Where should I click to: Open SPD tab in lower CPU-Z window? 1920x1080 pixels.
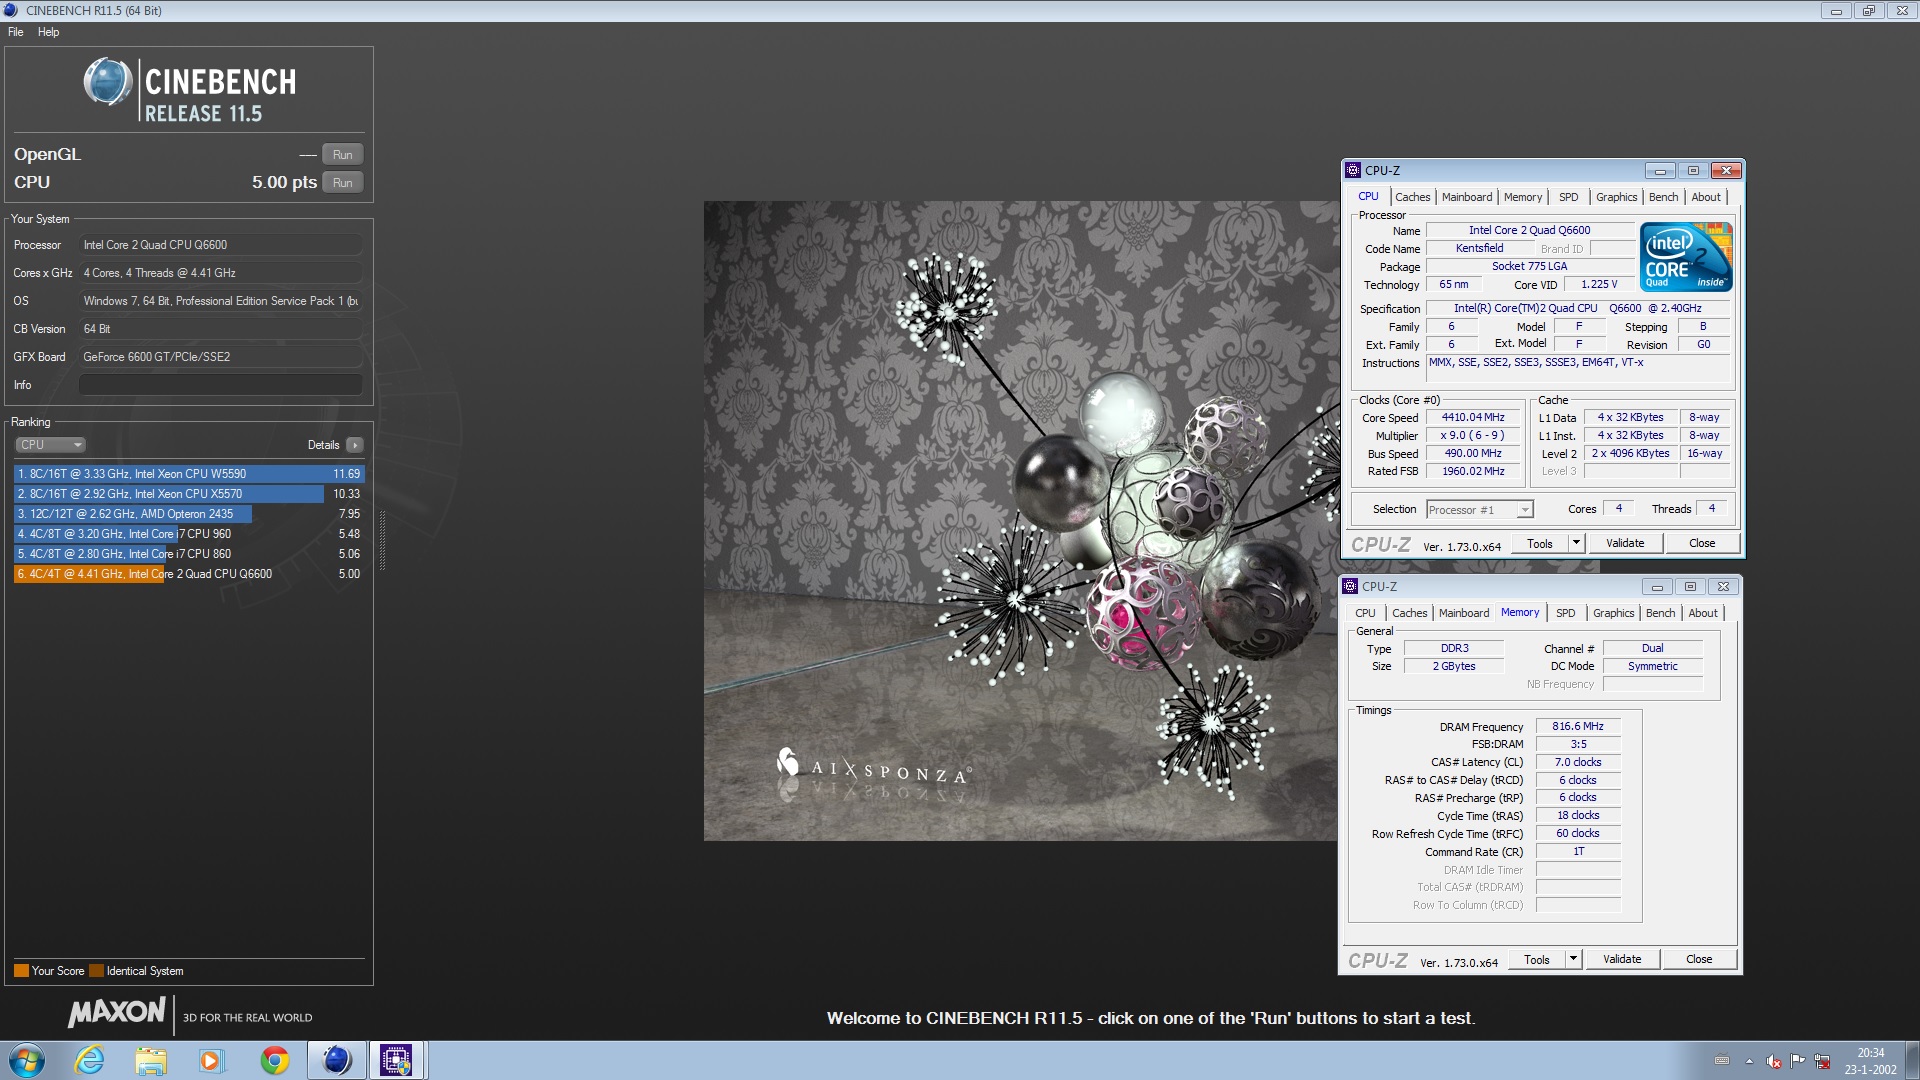pyautogui.click(x=1566, y=613)
